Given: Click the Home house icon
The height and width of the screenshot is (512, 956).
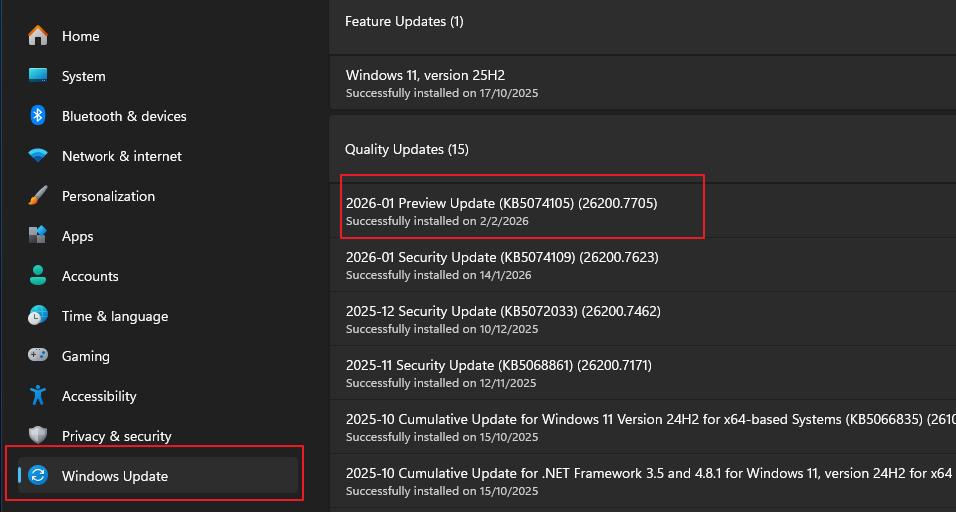Looking at the screenshot, I should pyautogui.click(x=38, y=36).
